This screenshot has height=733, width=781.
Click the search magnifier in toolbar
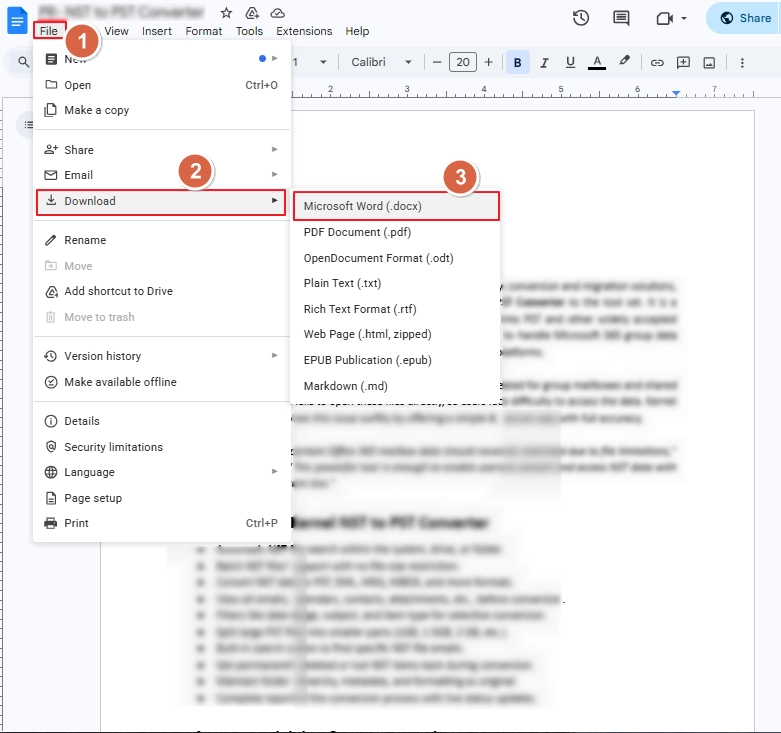[x=23, y=62]
